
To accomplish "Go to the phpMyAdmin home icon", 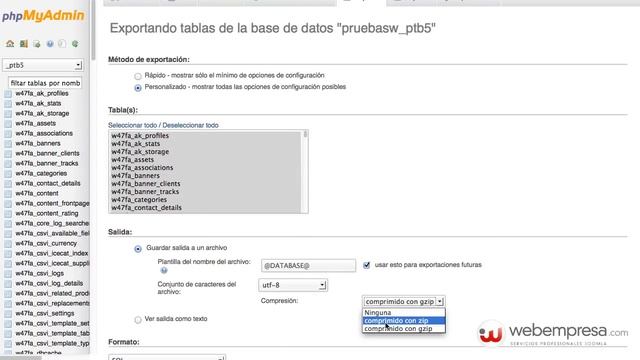I will [10, 44].
